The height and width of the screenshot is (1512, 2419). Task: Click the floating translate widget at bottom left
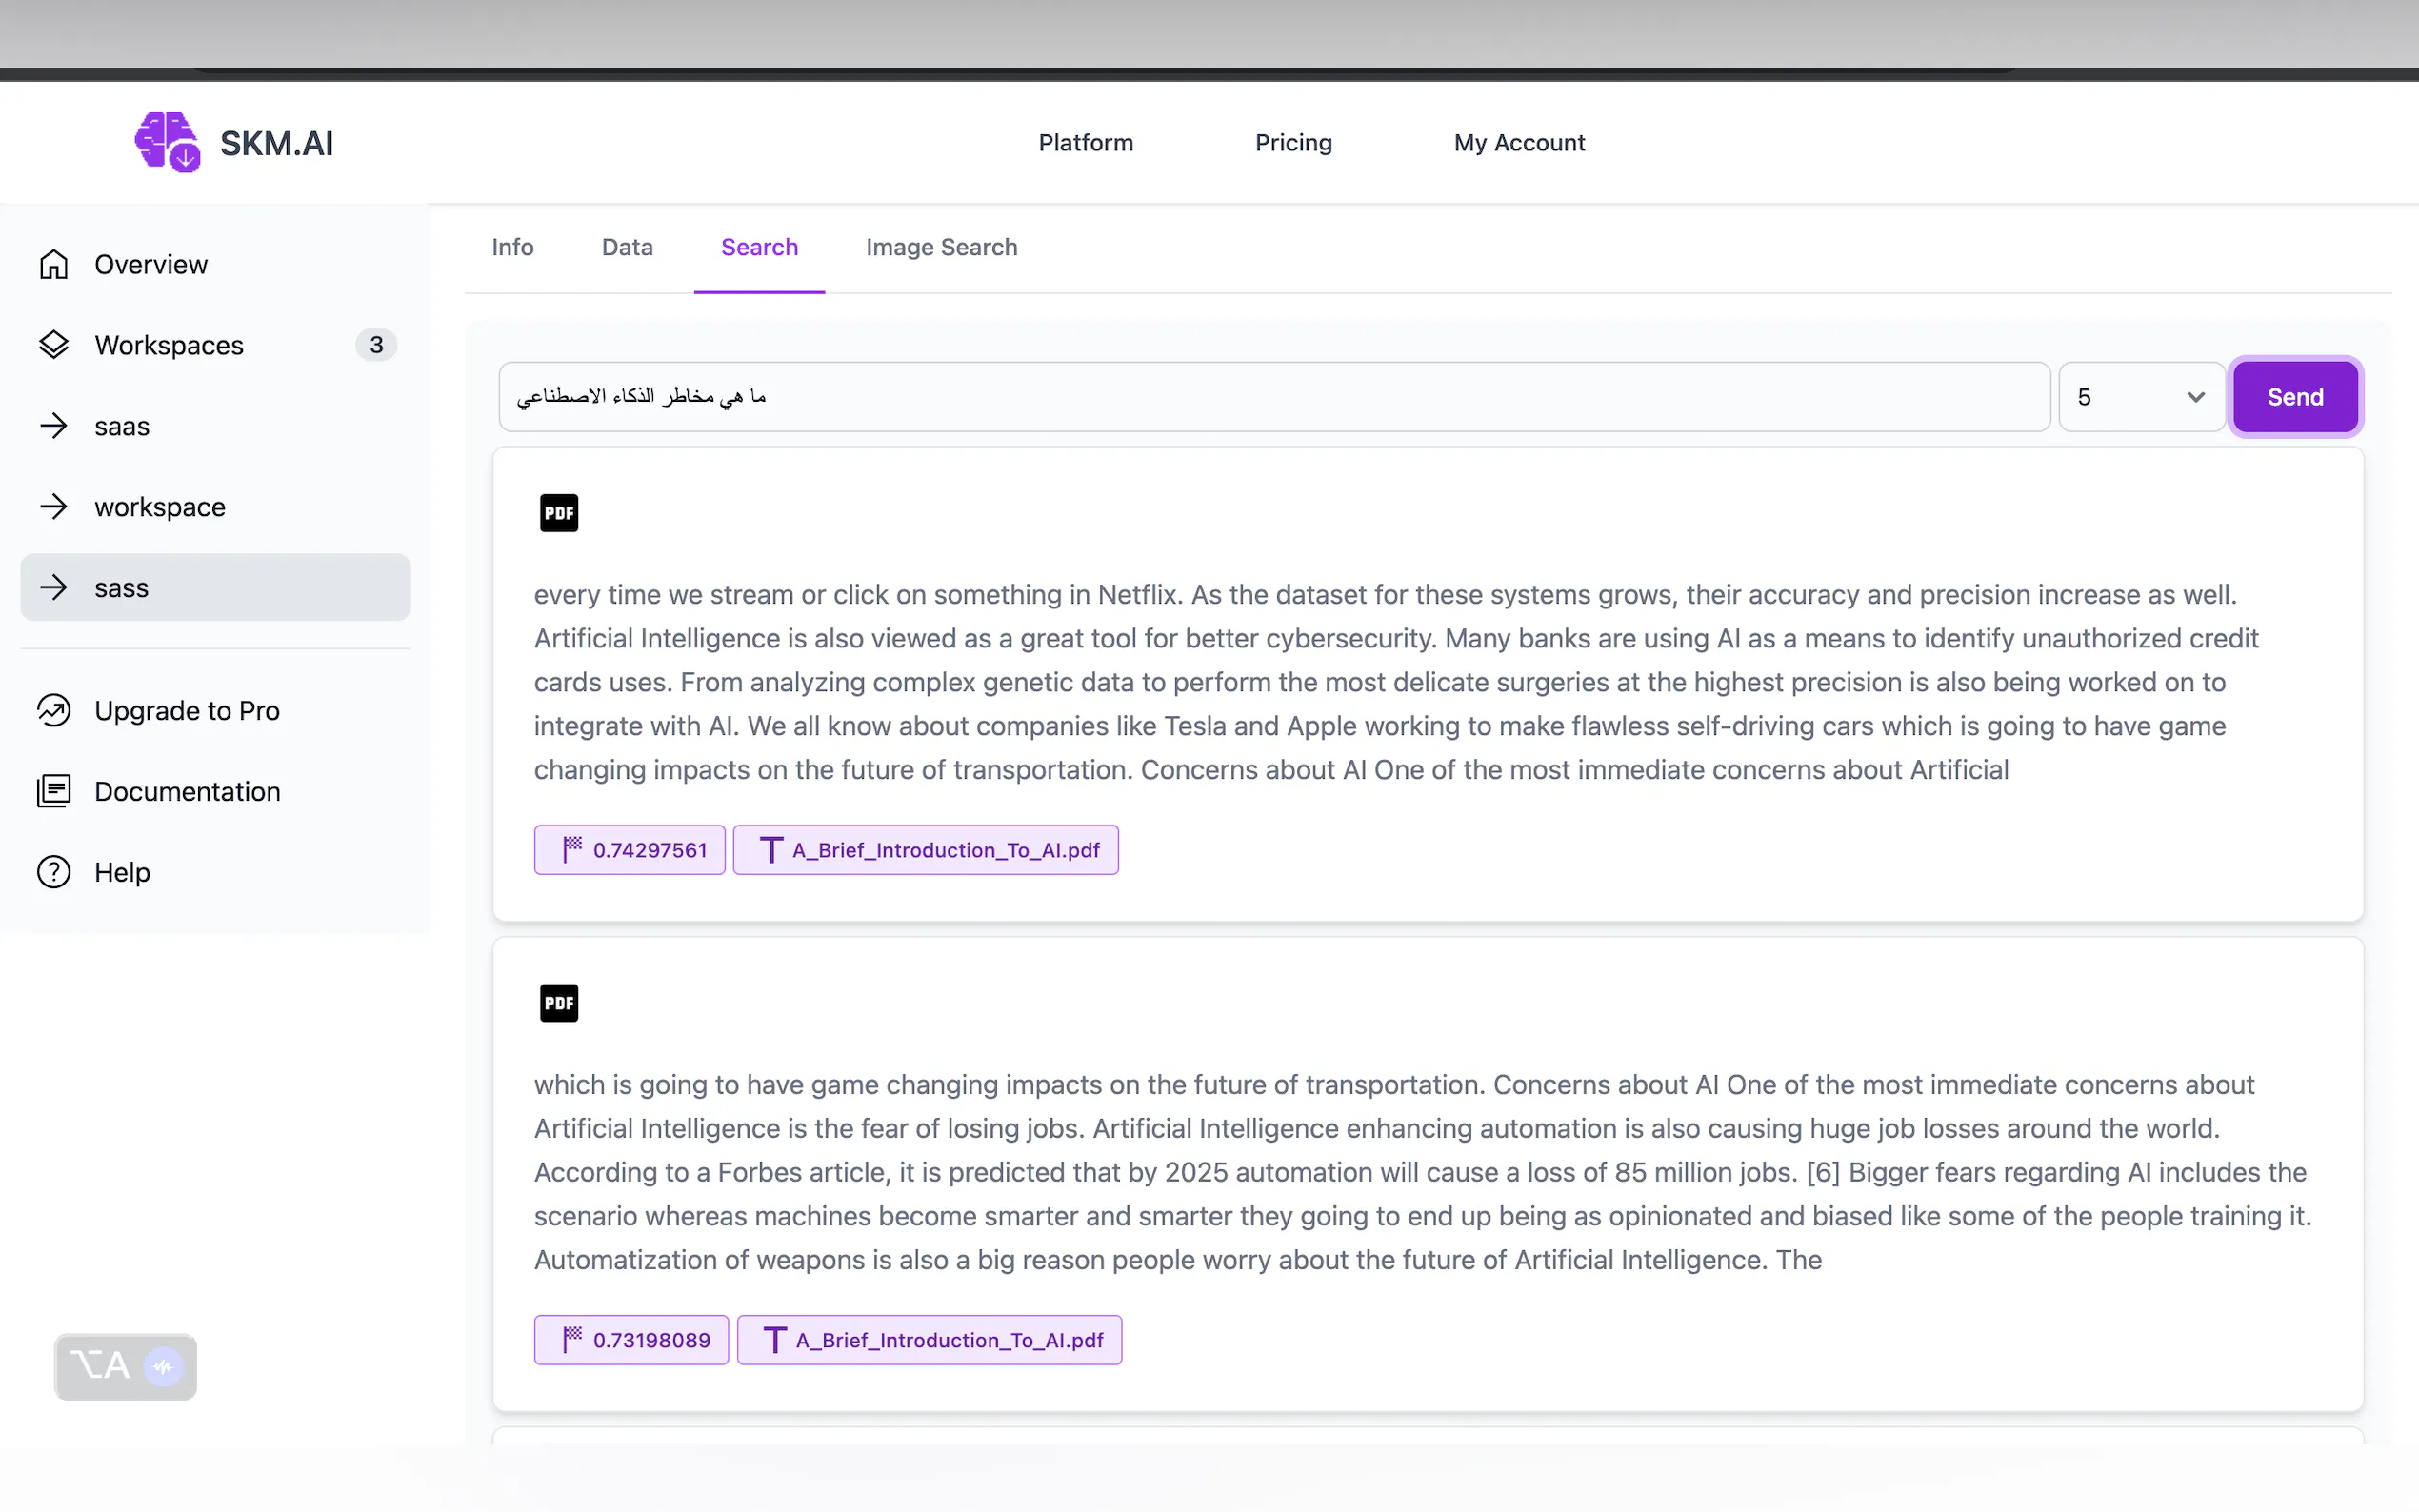pos(125,1366)
